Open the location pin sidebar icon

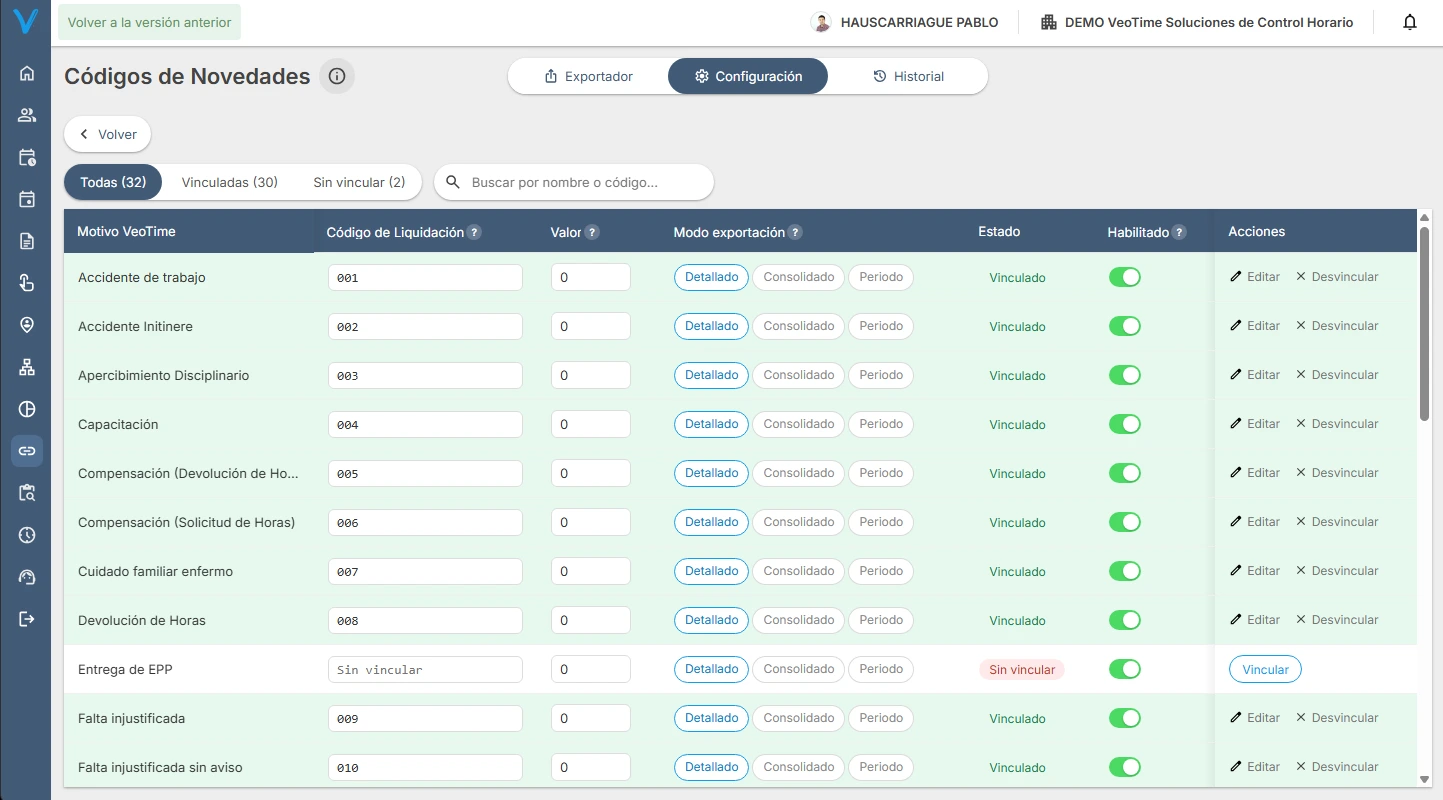pyautogui.click(x=27, y=325)
